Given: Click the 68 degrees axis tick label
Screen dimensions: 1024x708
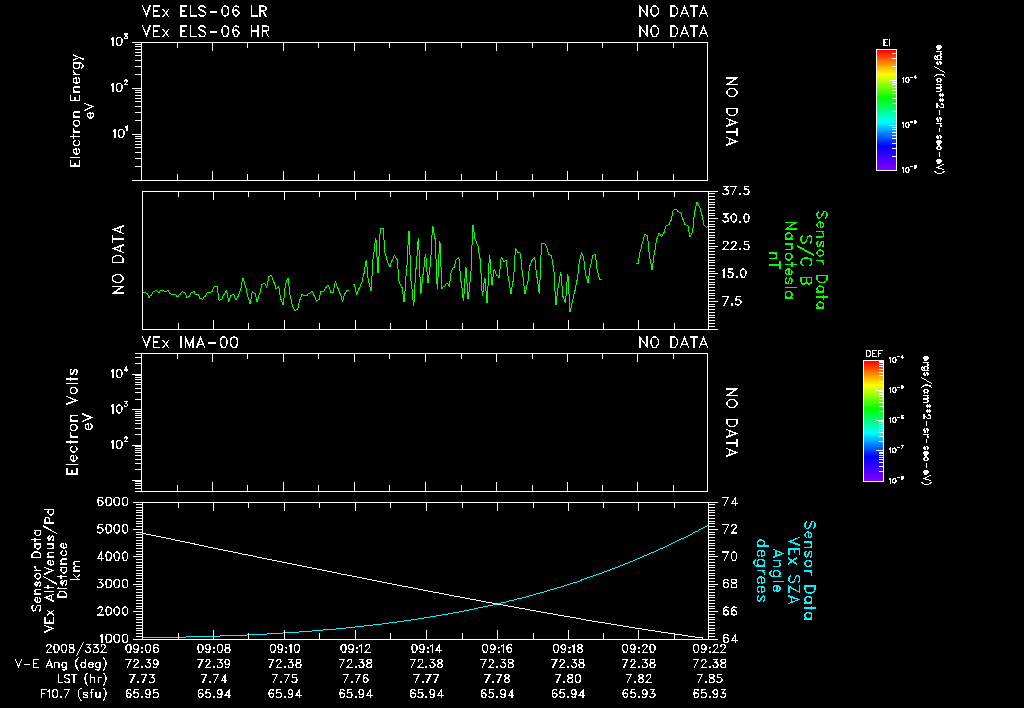Looking at the screenshot, I should point(730,584).
